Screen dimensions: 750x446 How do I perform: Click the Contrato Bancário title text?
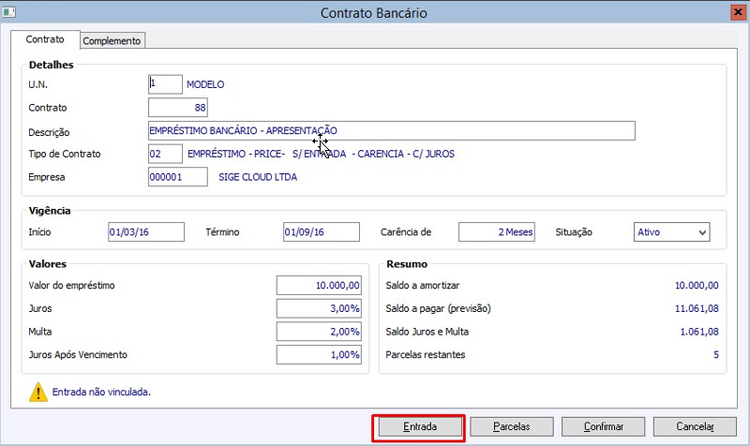(374, 13)
